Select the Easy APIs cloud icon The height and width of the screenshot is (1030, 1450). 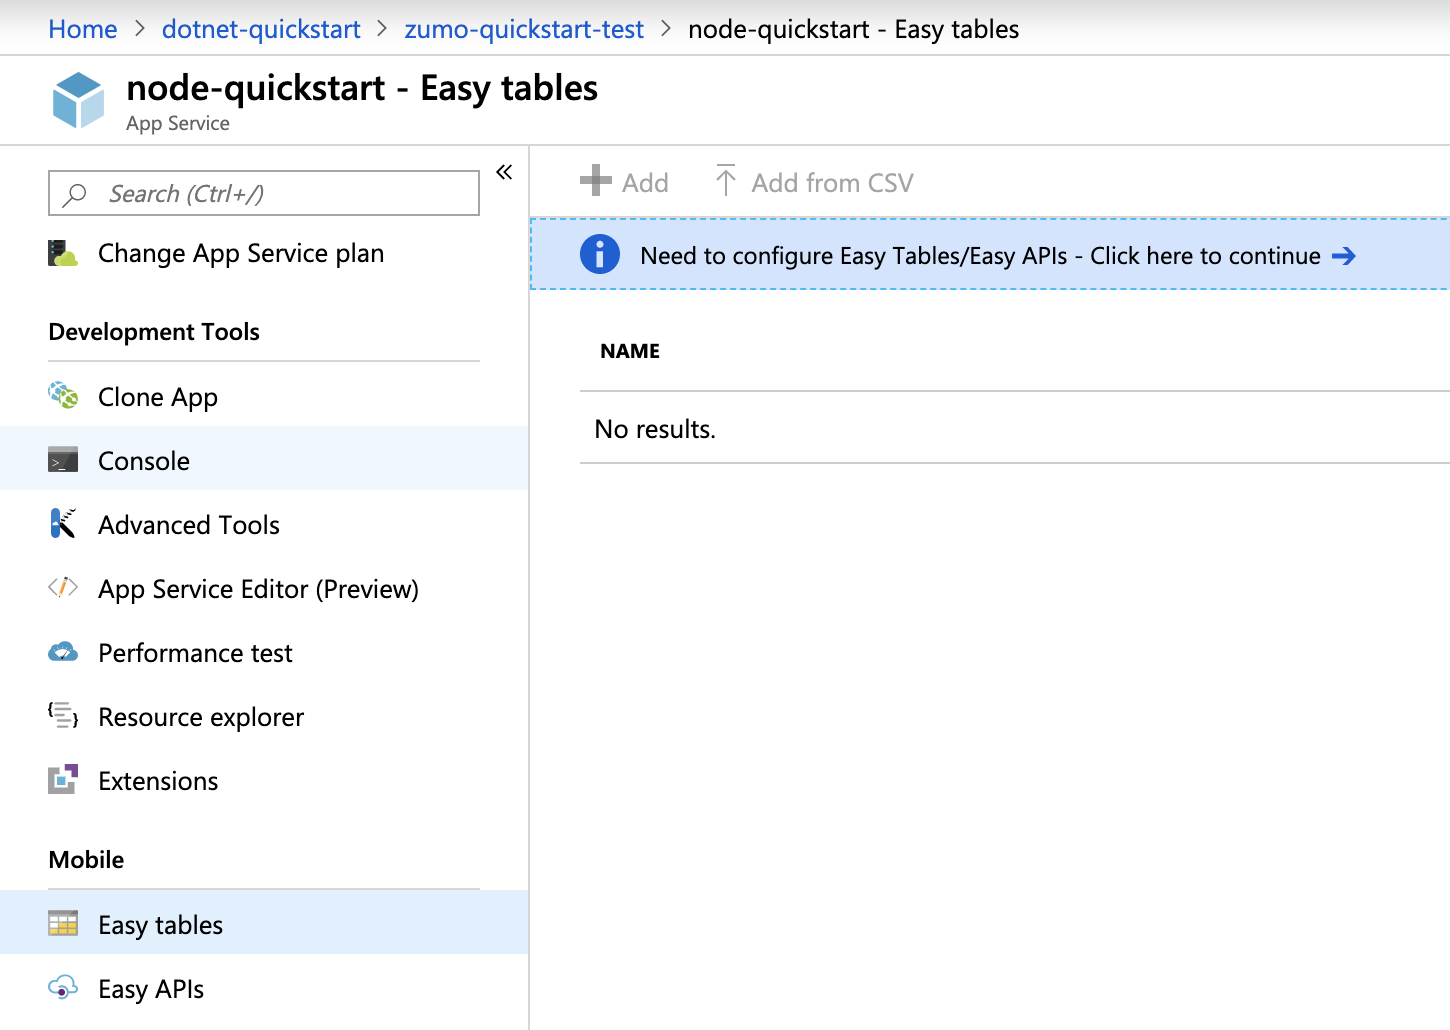click(x=62, y=988)
